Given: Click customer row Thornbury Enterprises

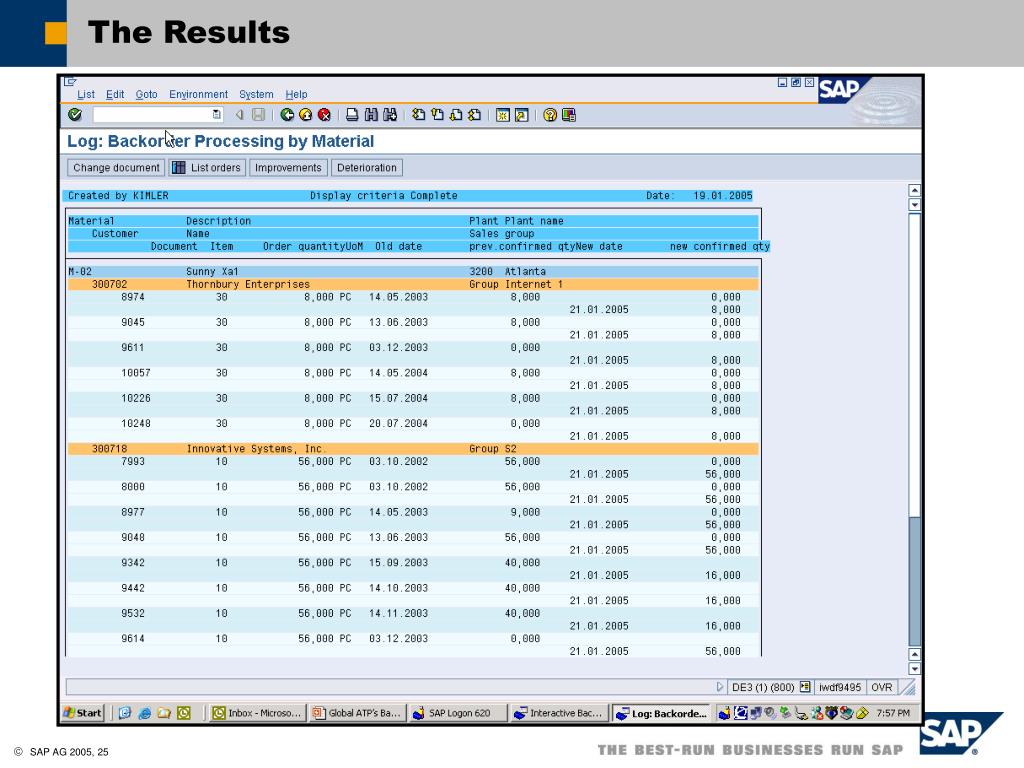Looking at the screenshot, I should 413,284.
